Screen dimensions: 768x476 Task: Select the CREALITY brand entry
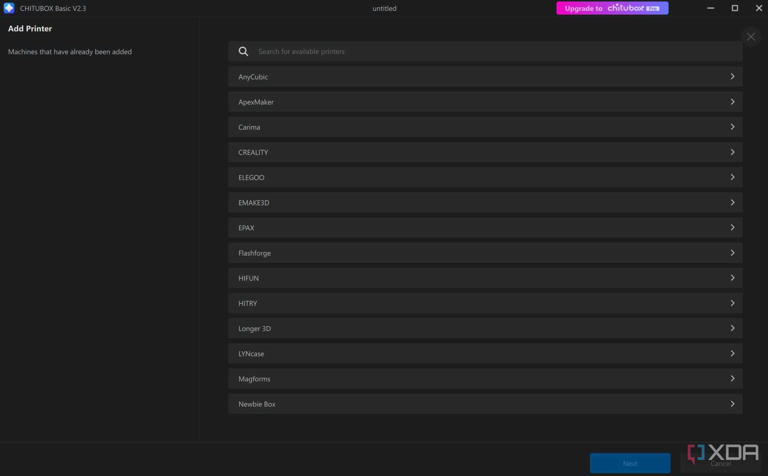[485, 152]
